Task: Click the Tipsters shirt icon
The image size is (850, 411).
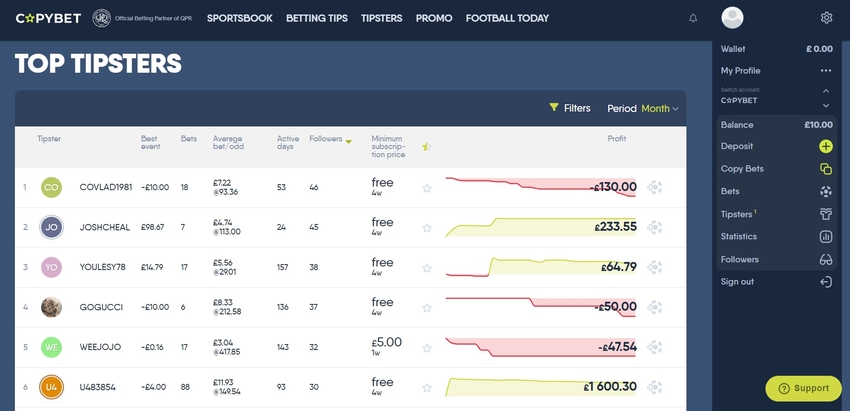Action: pos(826,214)
